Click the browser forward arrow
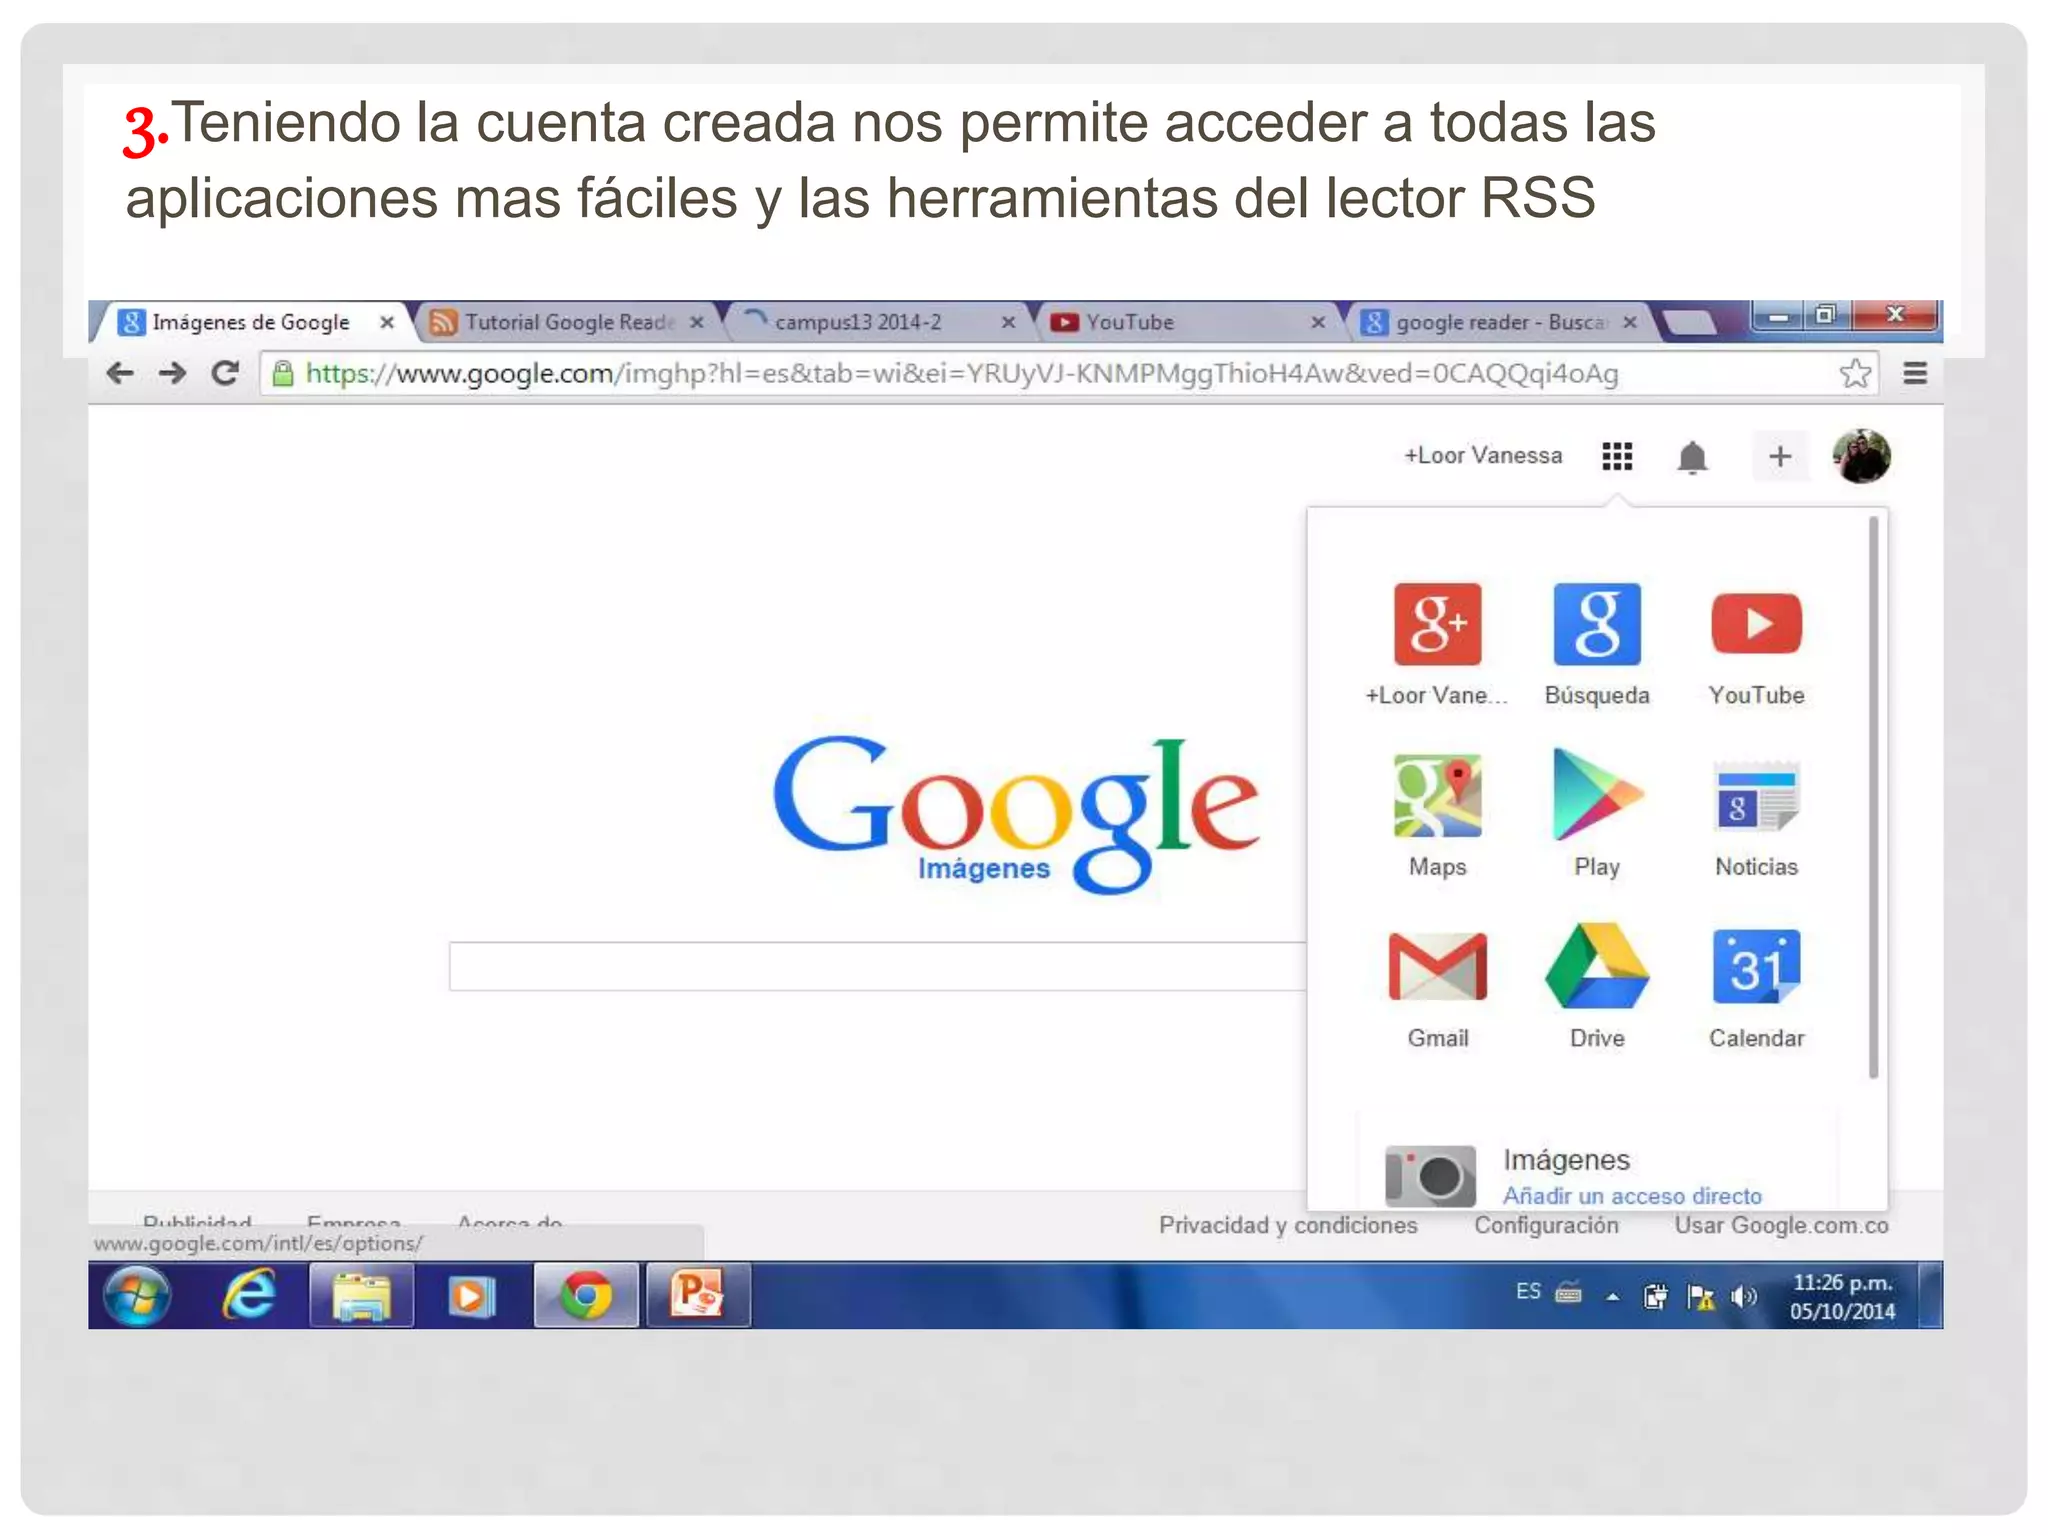 click(173, 373)
